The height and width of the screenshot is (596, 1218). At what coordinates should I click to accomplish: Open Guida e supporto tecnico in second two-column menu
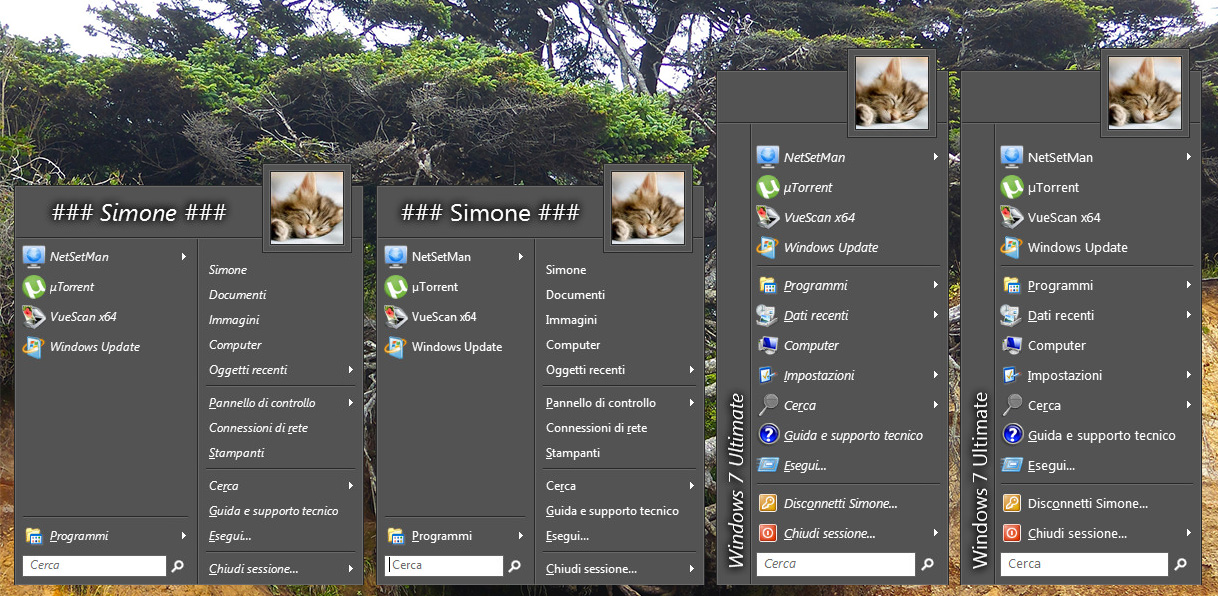(x=612, y=511)
